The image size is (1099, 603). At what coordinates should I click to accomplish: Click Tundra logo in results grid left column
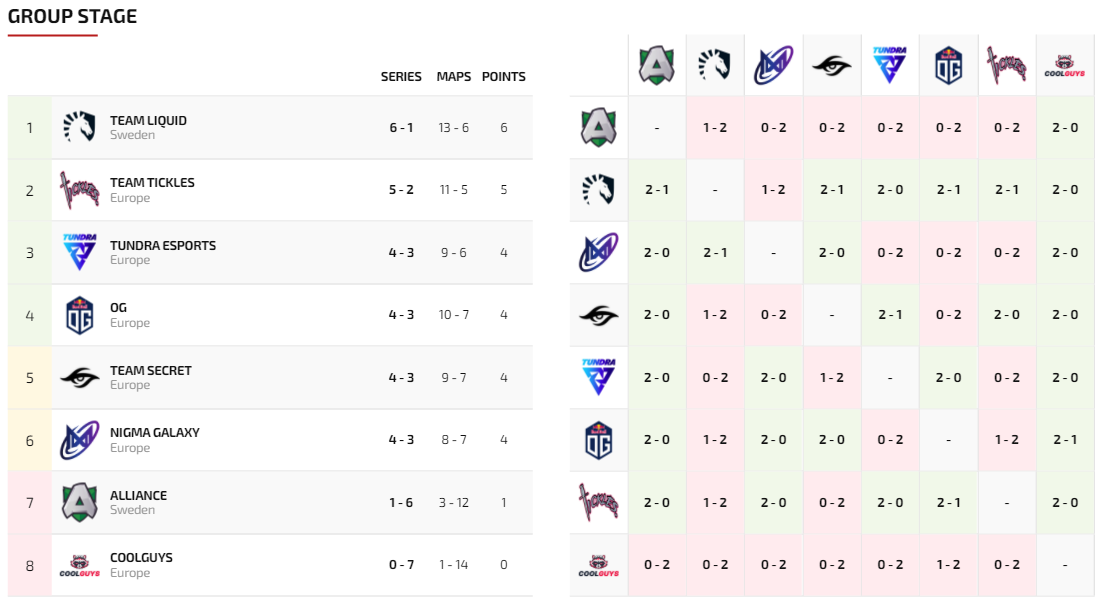tap(598, 377)
